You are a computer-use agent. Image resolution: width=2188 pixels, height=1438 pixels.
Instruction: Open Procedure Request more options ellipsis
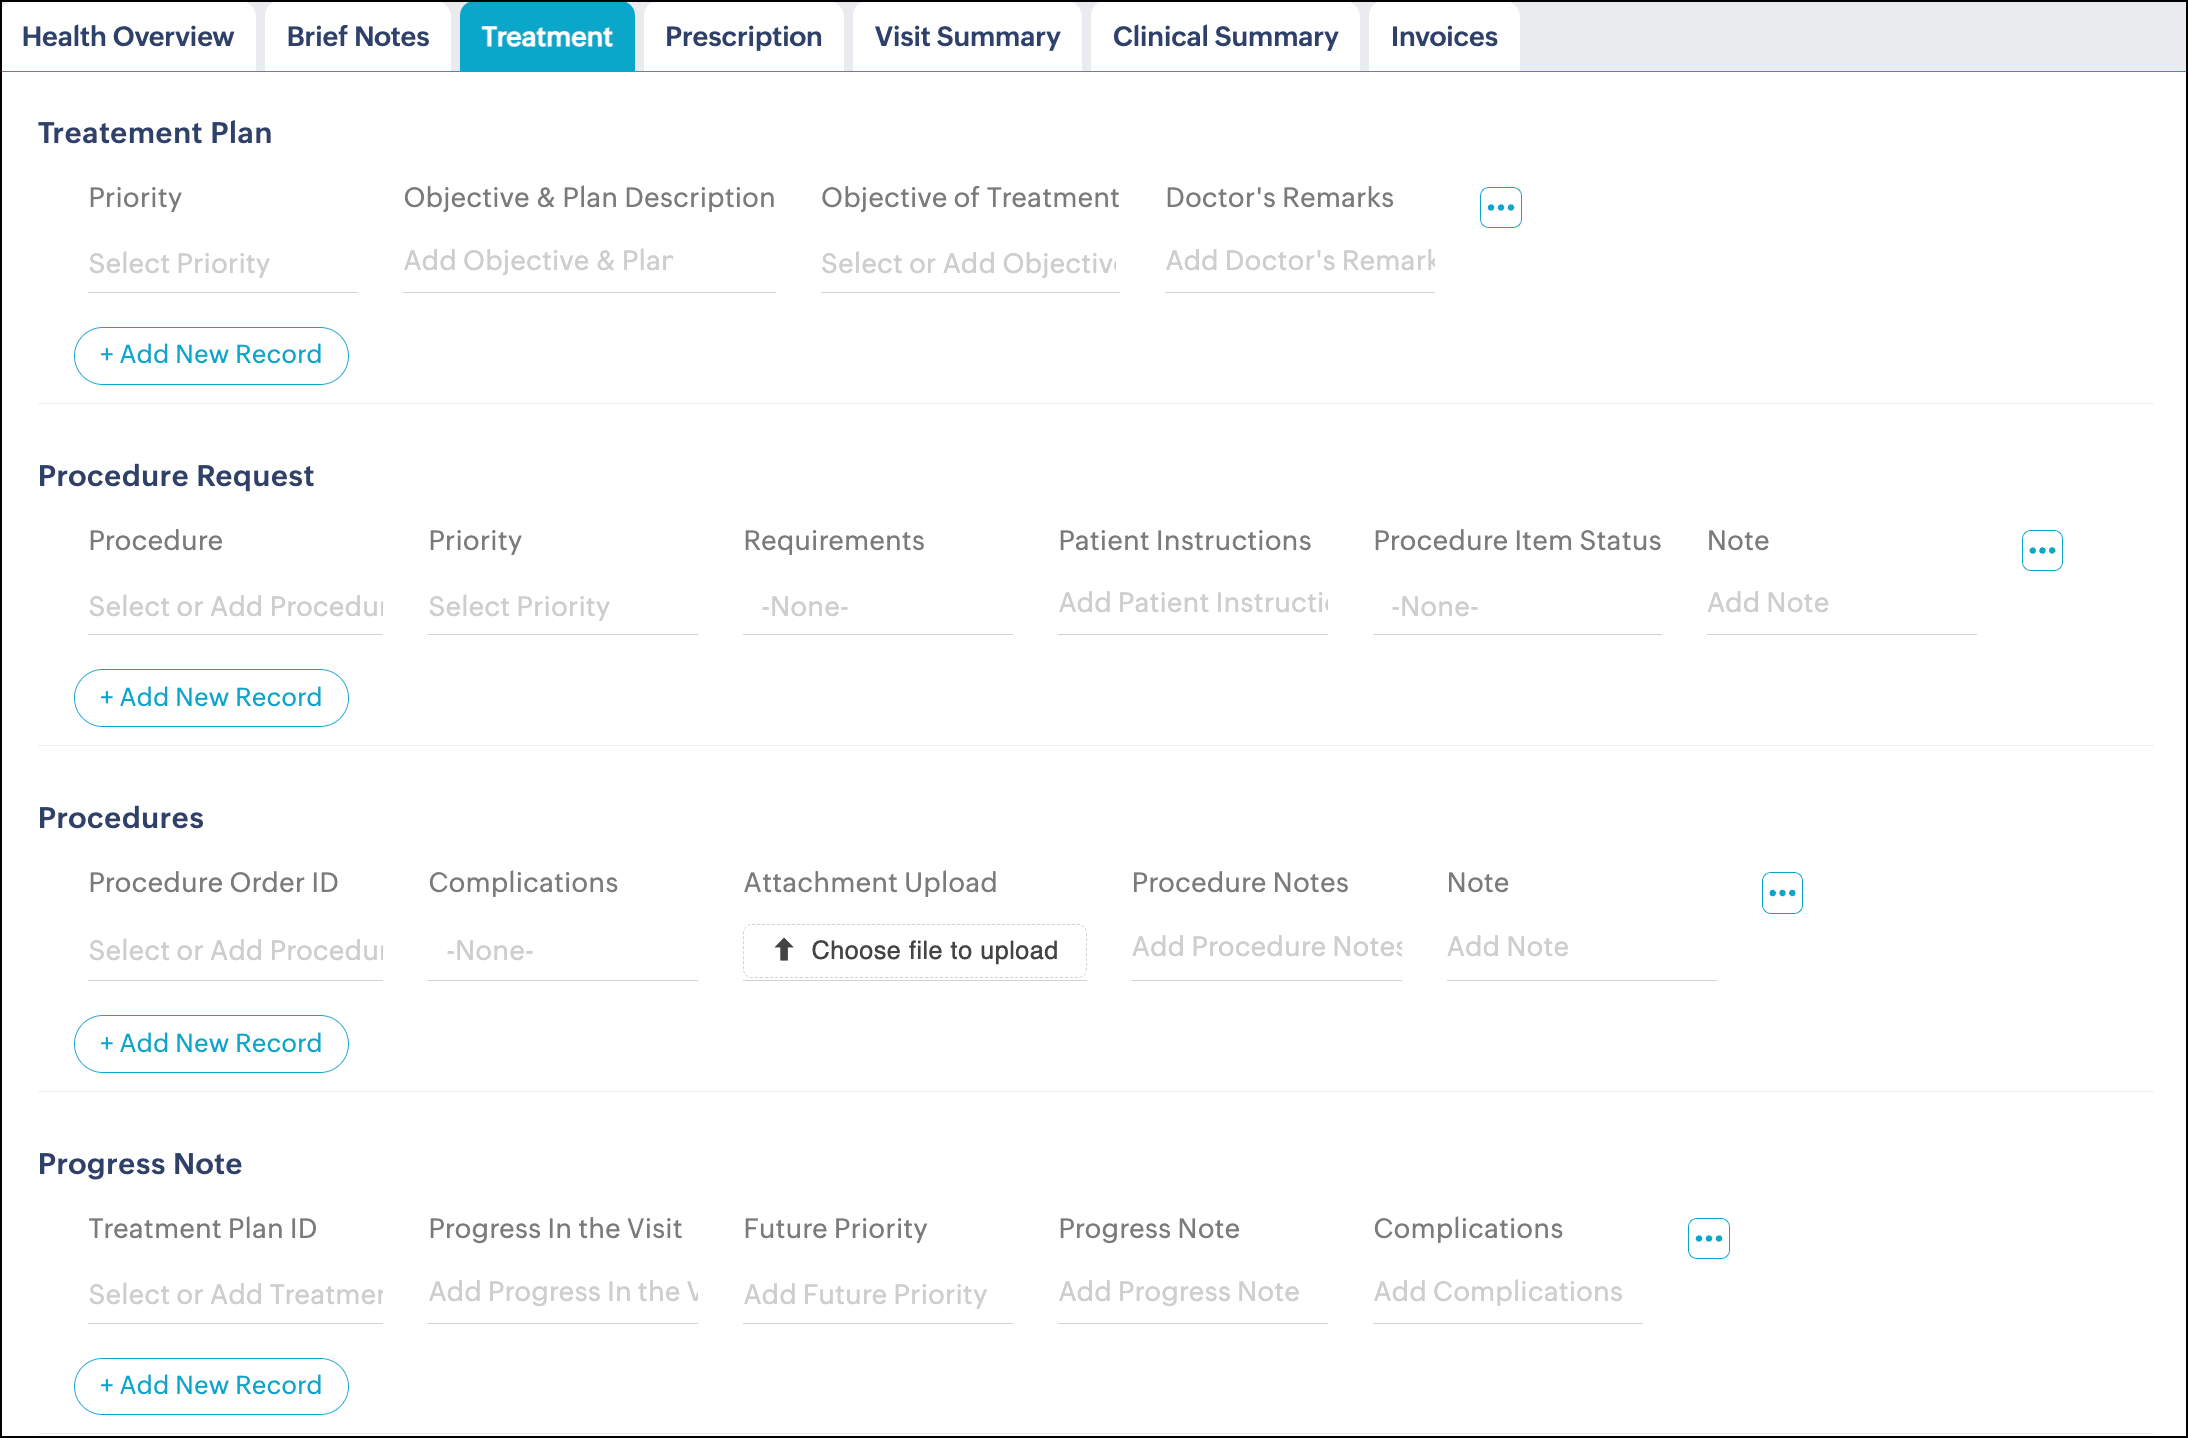tap(2041, 551)
